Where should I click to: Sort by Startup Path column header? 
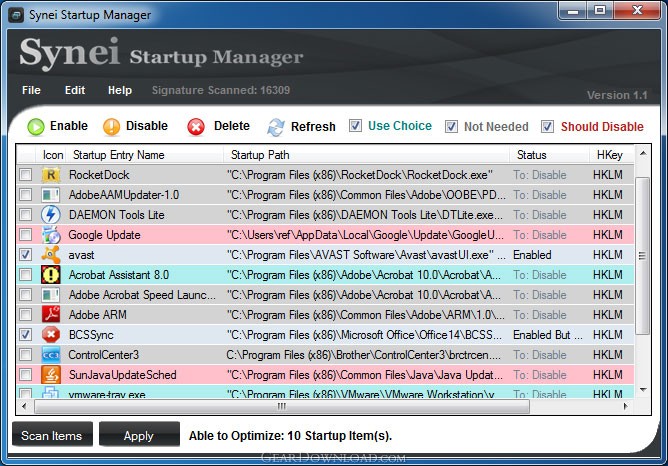[x=366, y=155]
